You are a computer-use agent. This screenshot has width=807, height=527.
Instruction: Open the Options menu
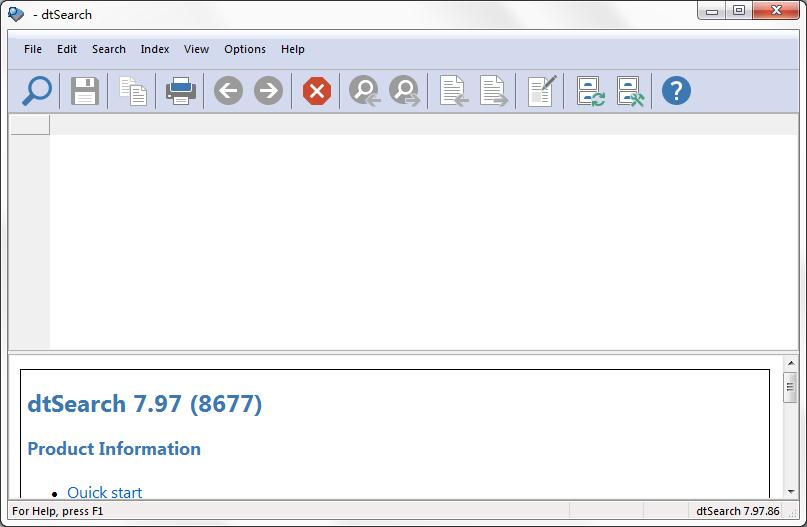(245, 49)
